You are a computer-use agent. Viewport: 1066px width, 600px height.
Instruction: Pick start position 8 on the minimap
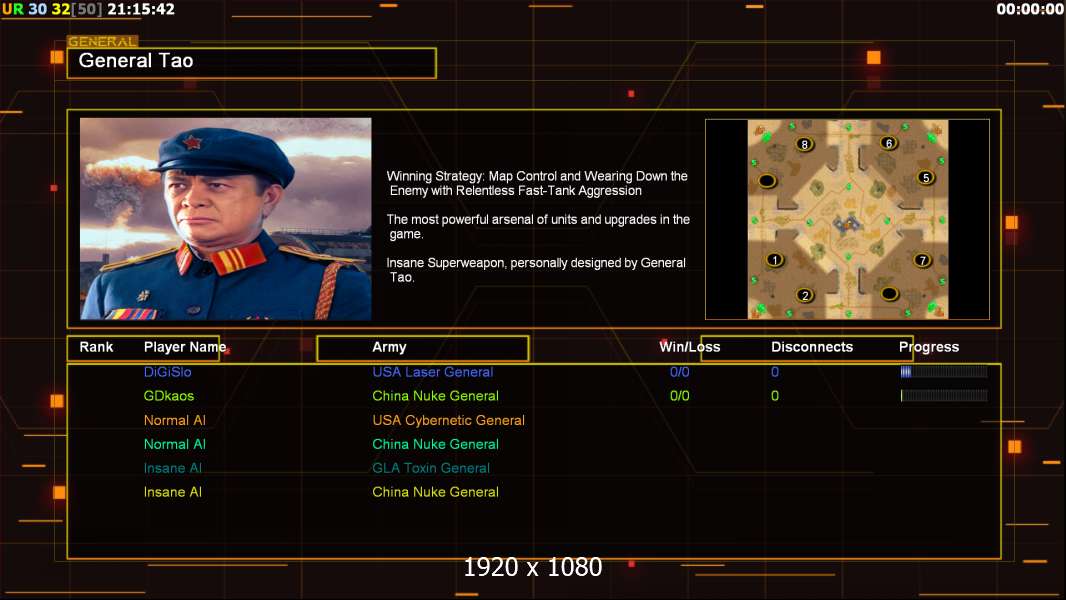coord(805,144)
